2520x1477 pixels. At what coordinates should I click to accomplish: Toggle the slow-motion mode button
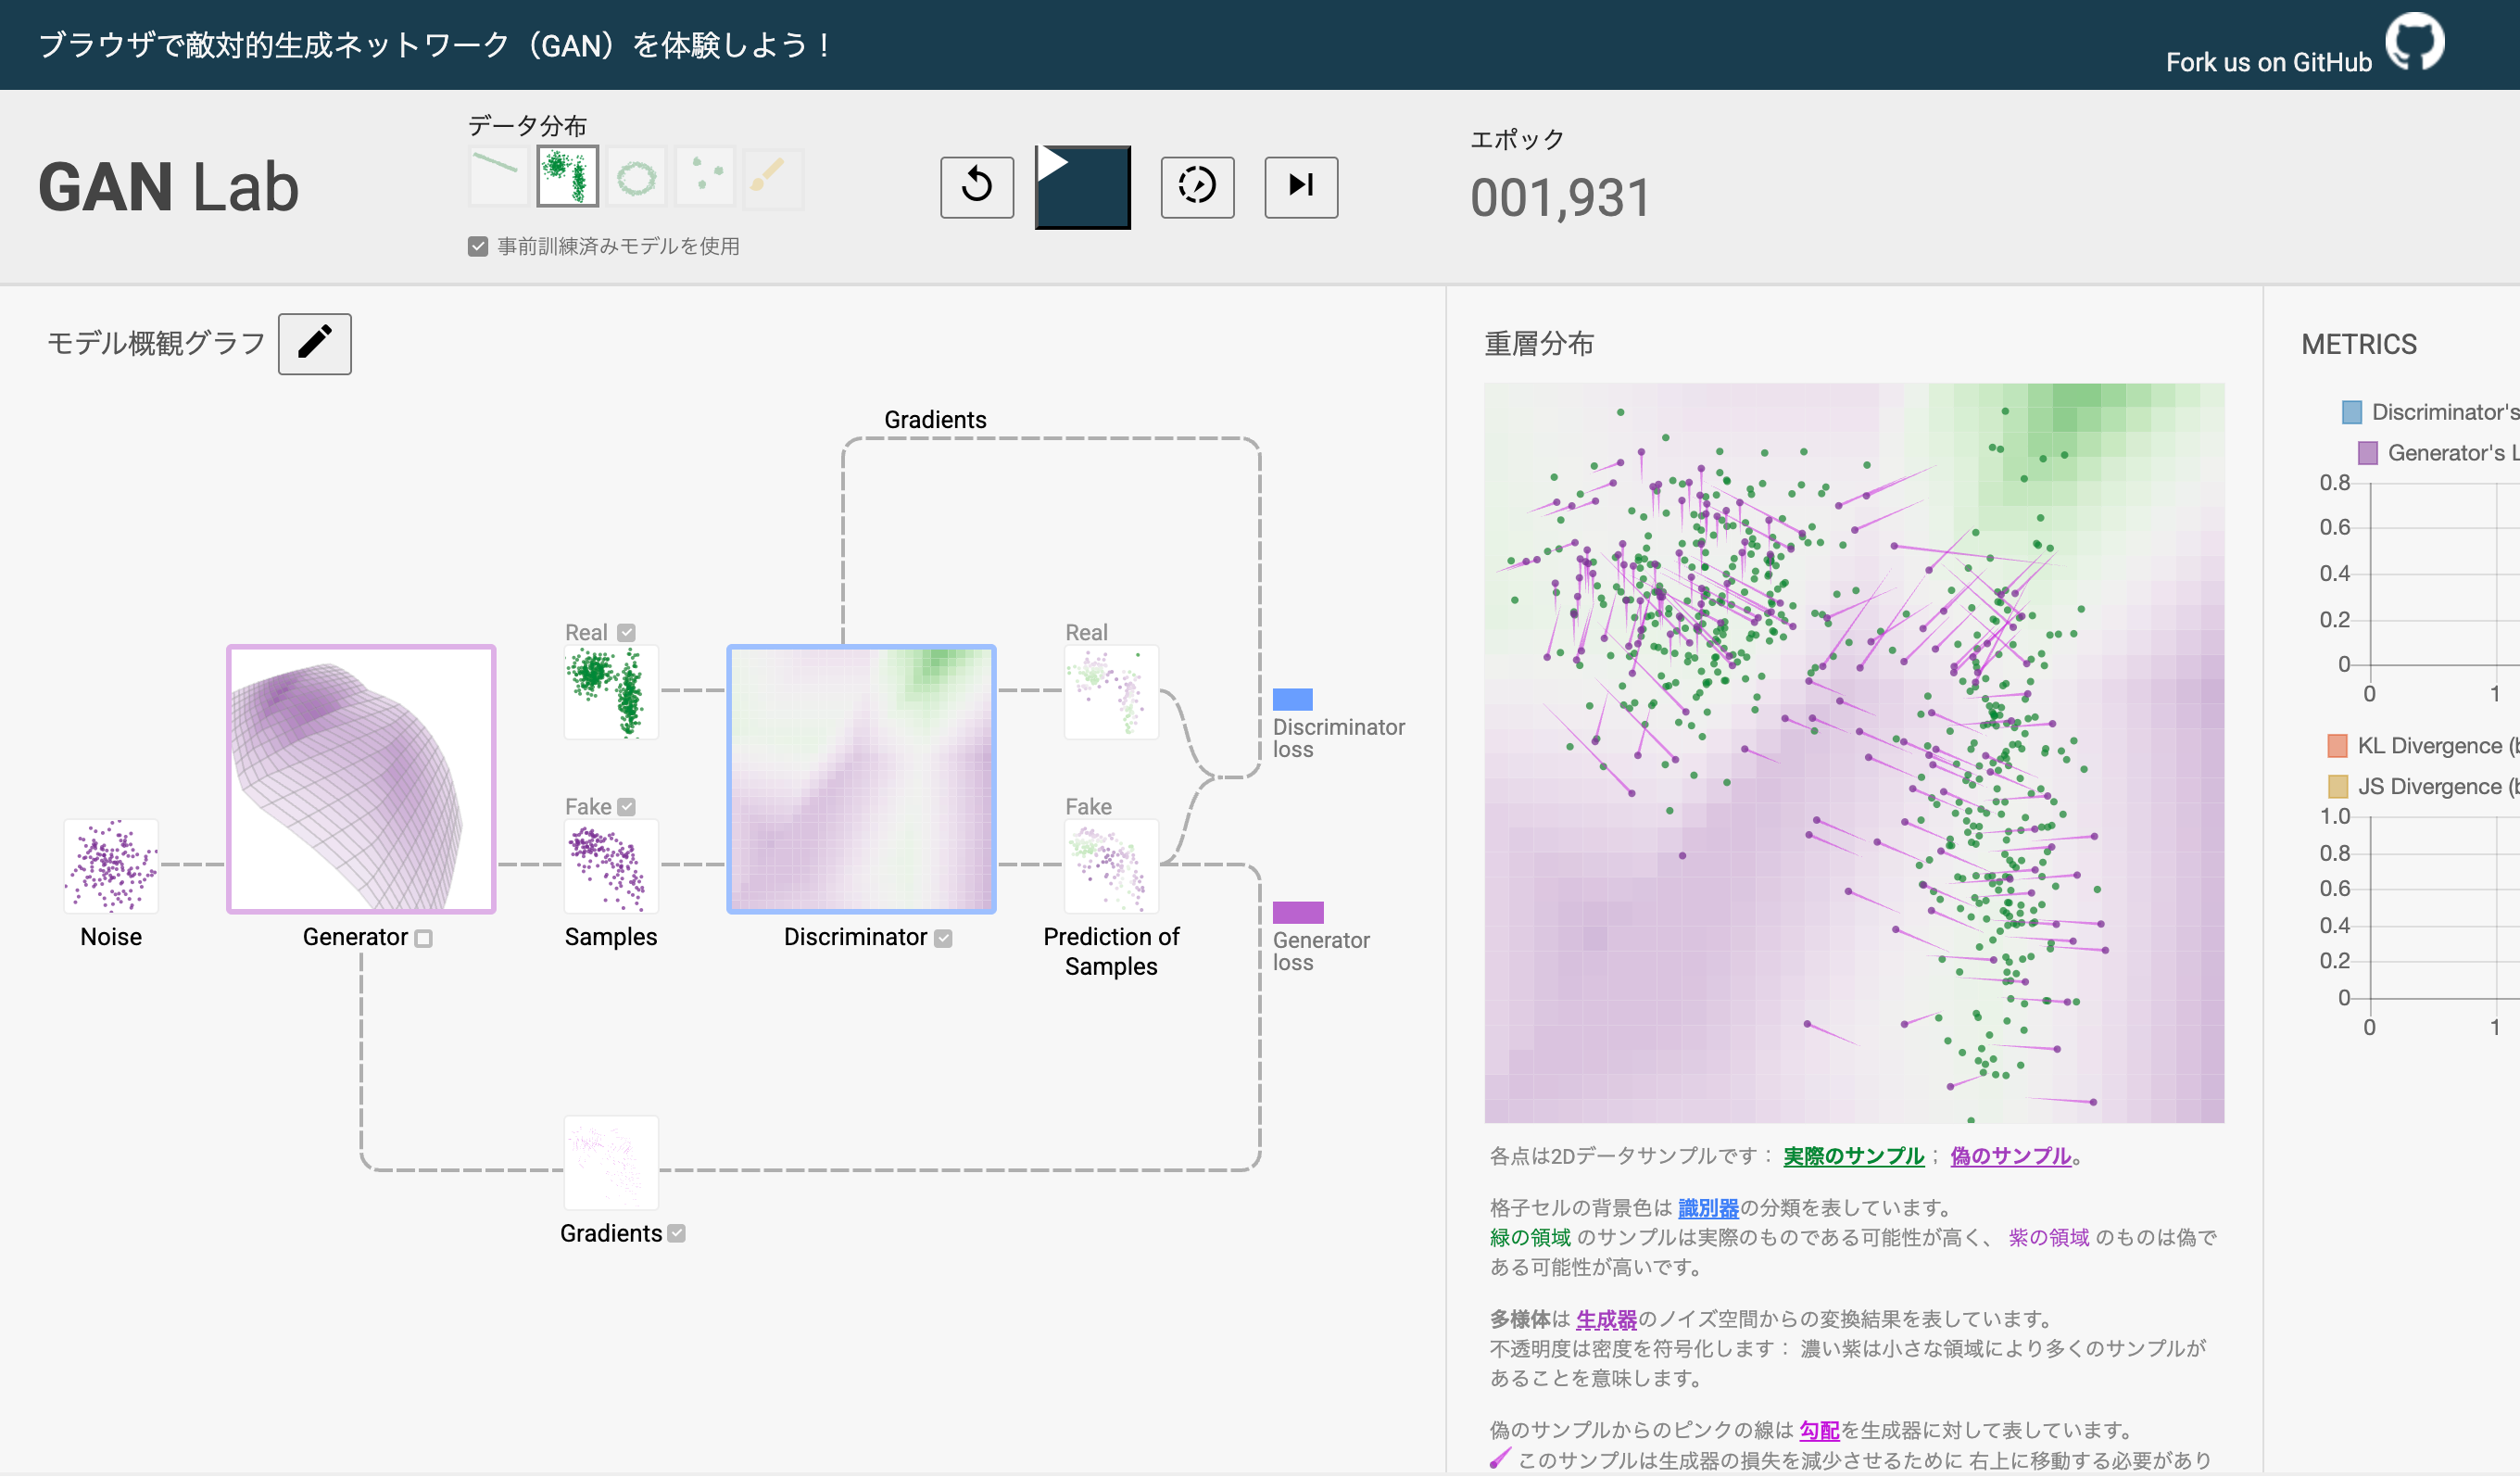pyautogui.click(x=1196, y=186)
